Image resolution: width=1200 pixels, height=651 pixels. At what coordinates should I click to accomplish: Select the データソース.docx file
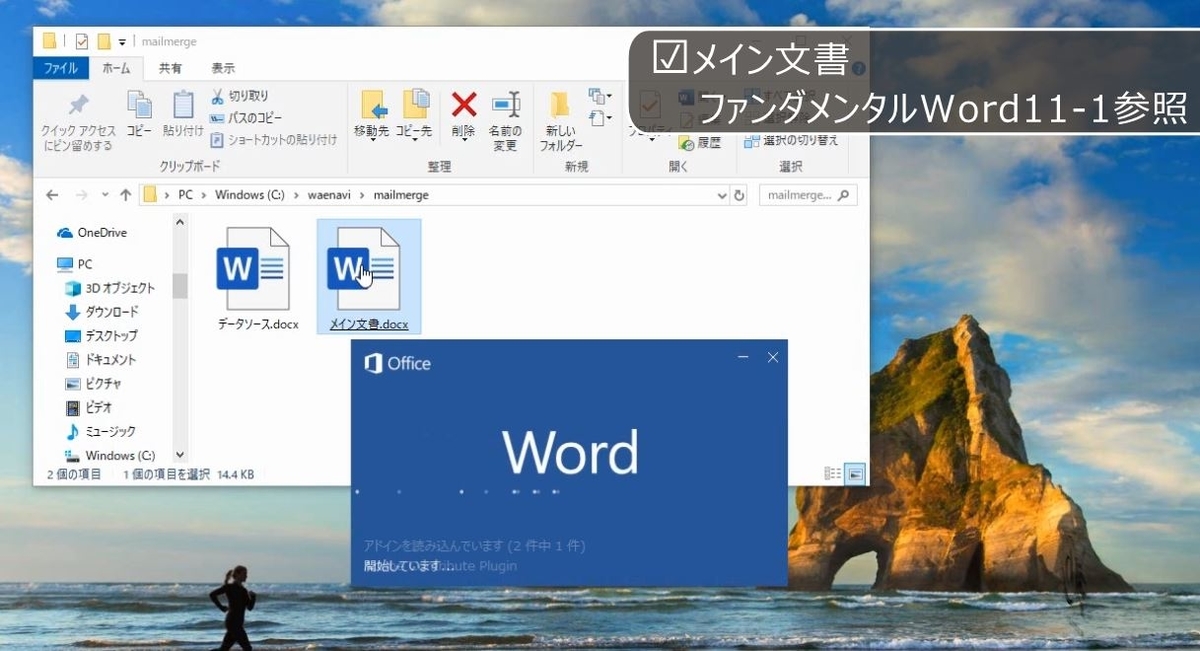[258, 279]
